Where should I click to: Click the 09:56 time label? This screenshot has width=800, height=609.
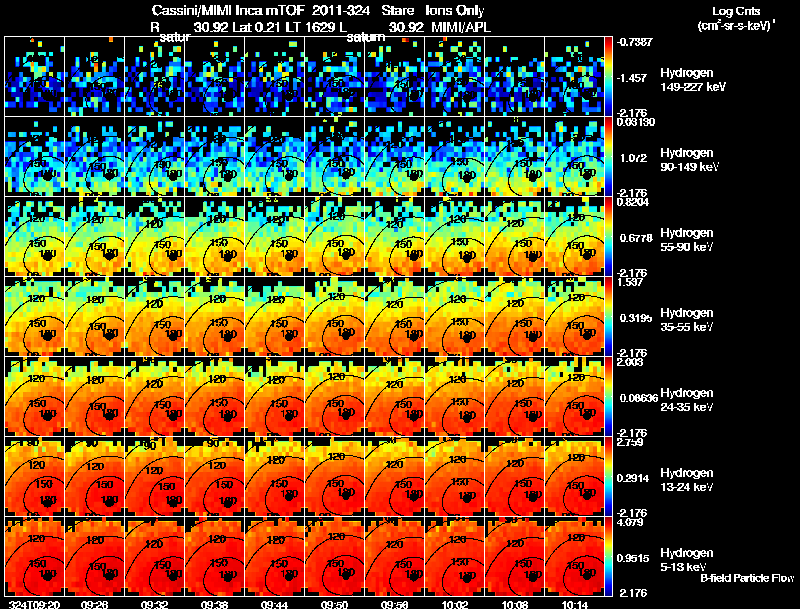point(394,604)
